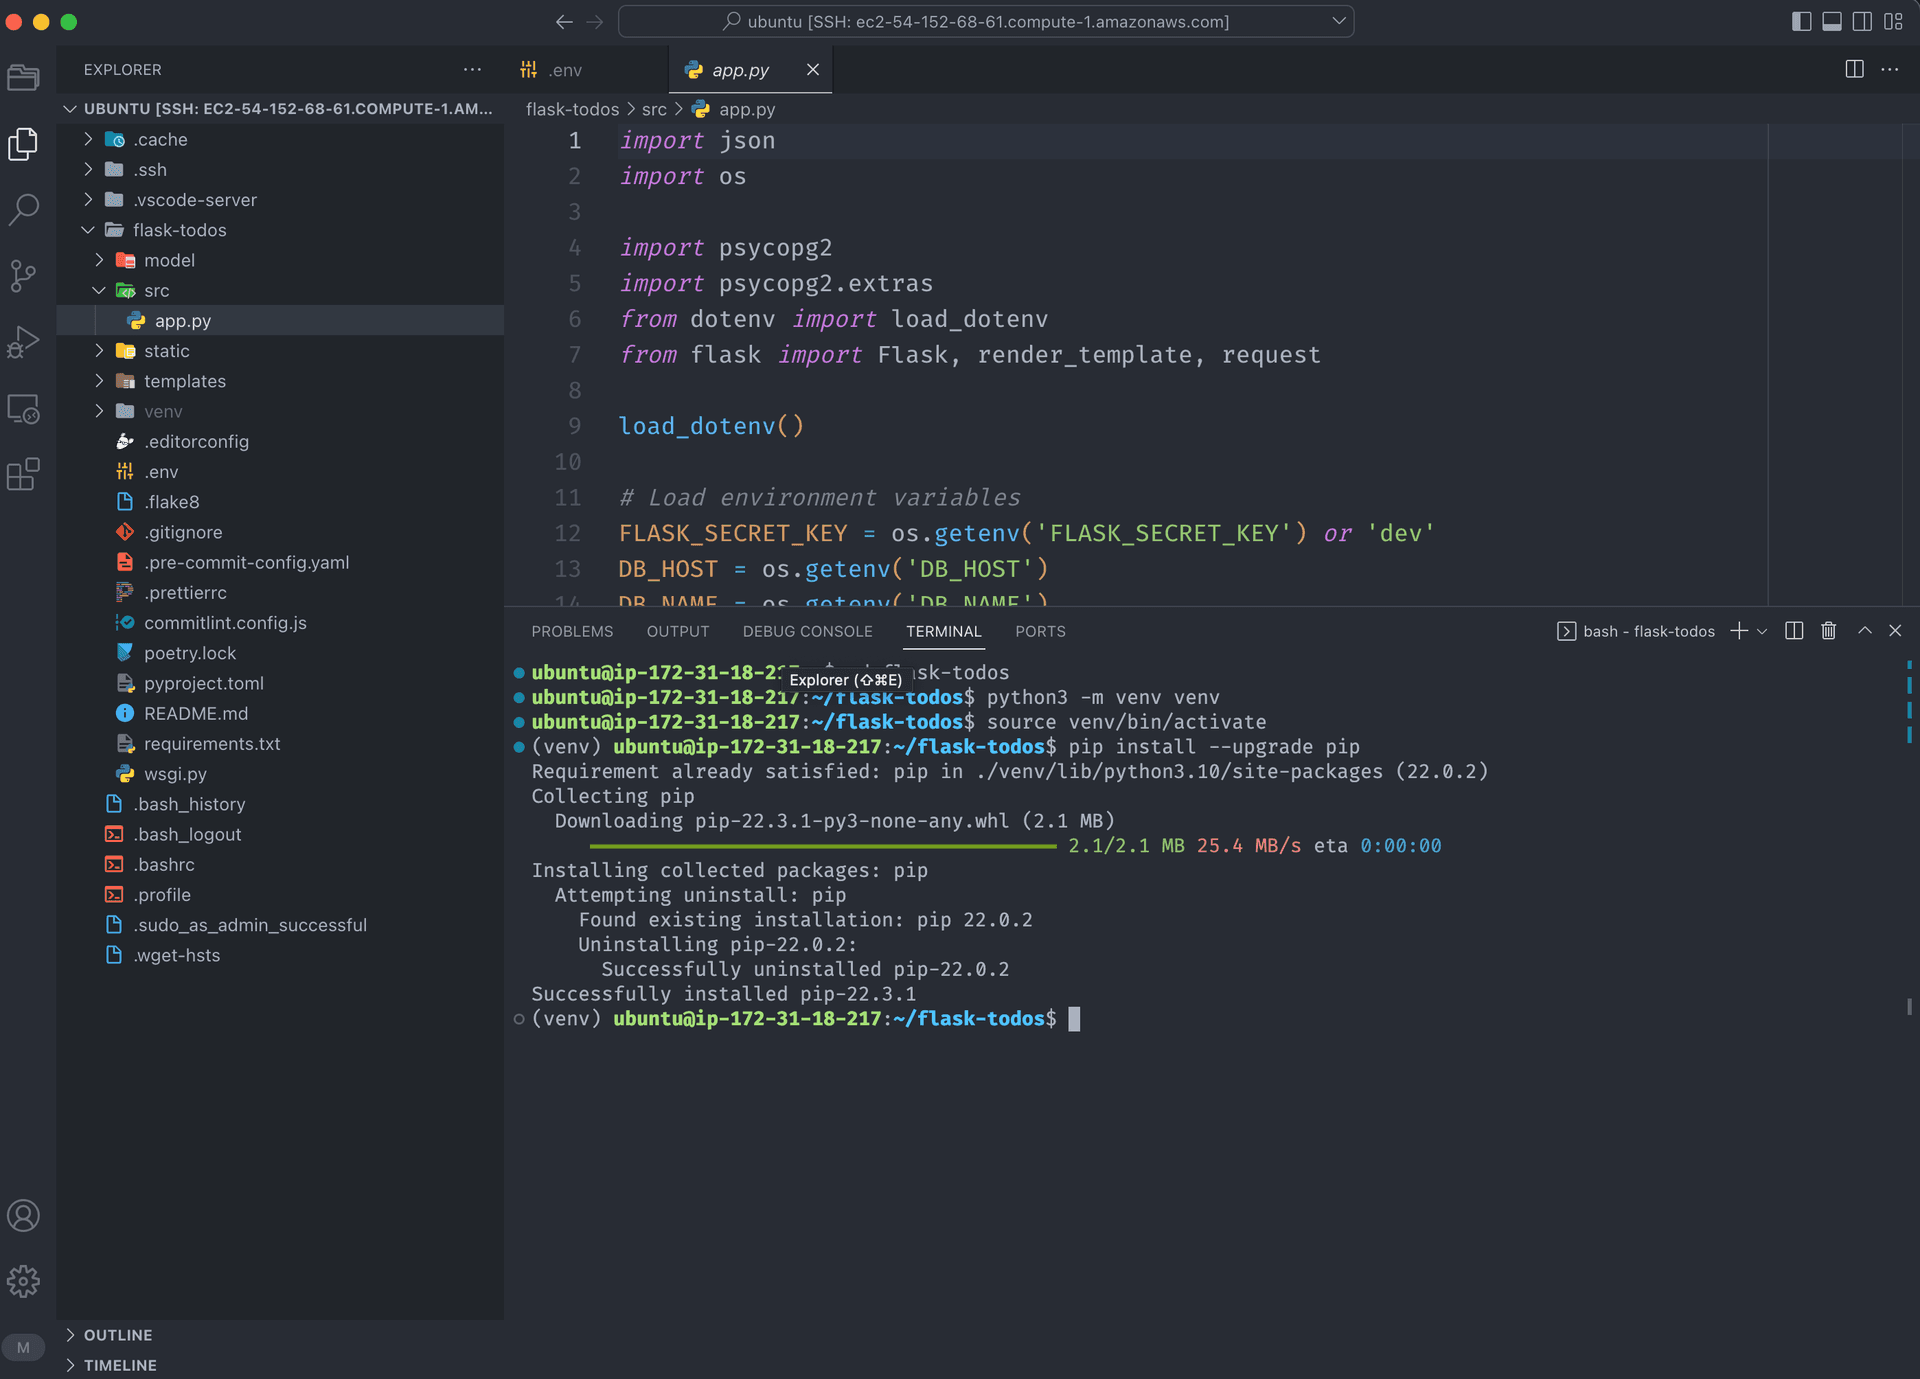Expand the .vscode-server folder
Image resolution: width=1920 pixels, height=1379 pixels.
pyautogui.click(x=280, y=200)
